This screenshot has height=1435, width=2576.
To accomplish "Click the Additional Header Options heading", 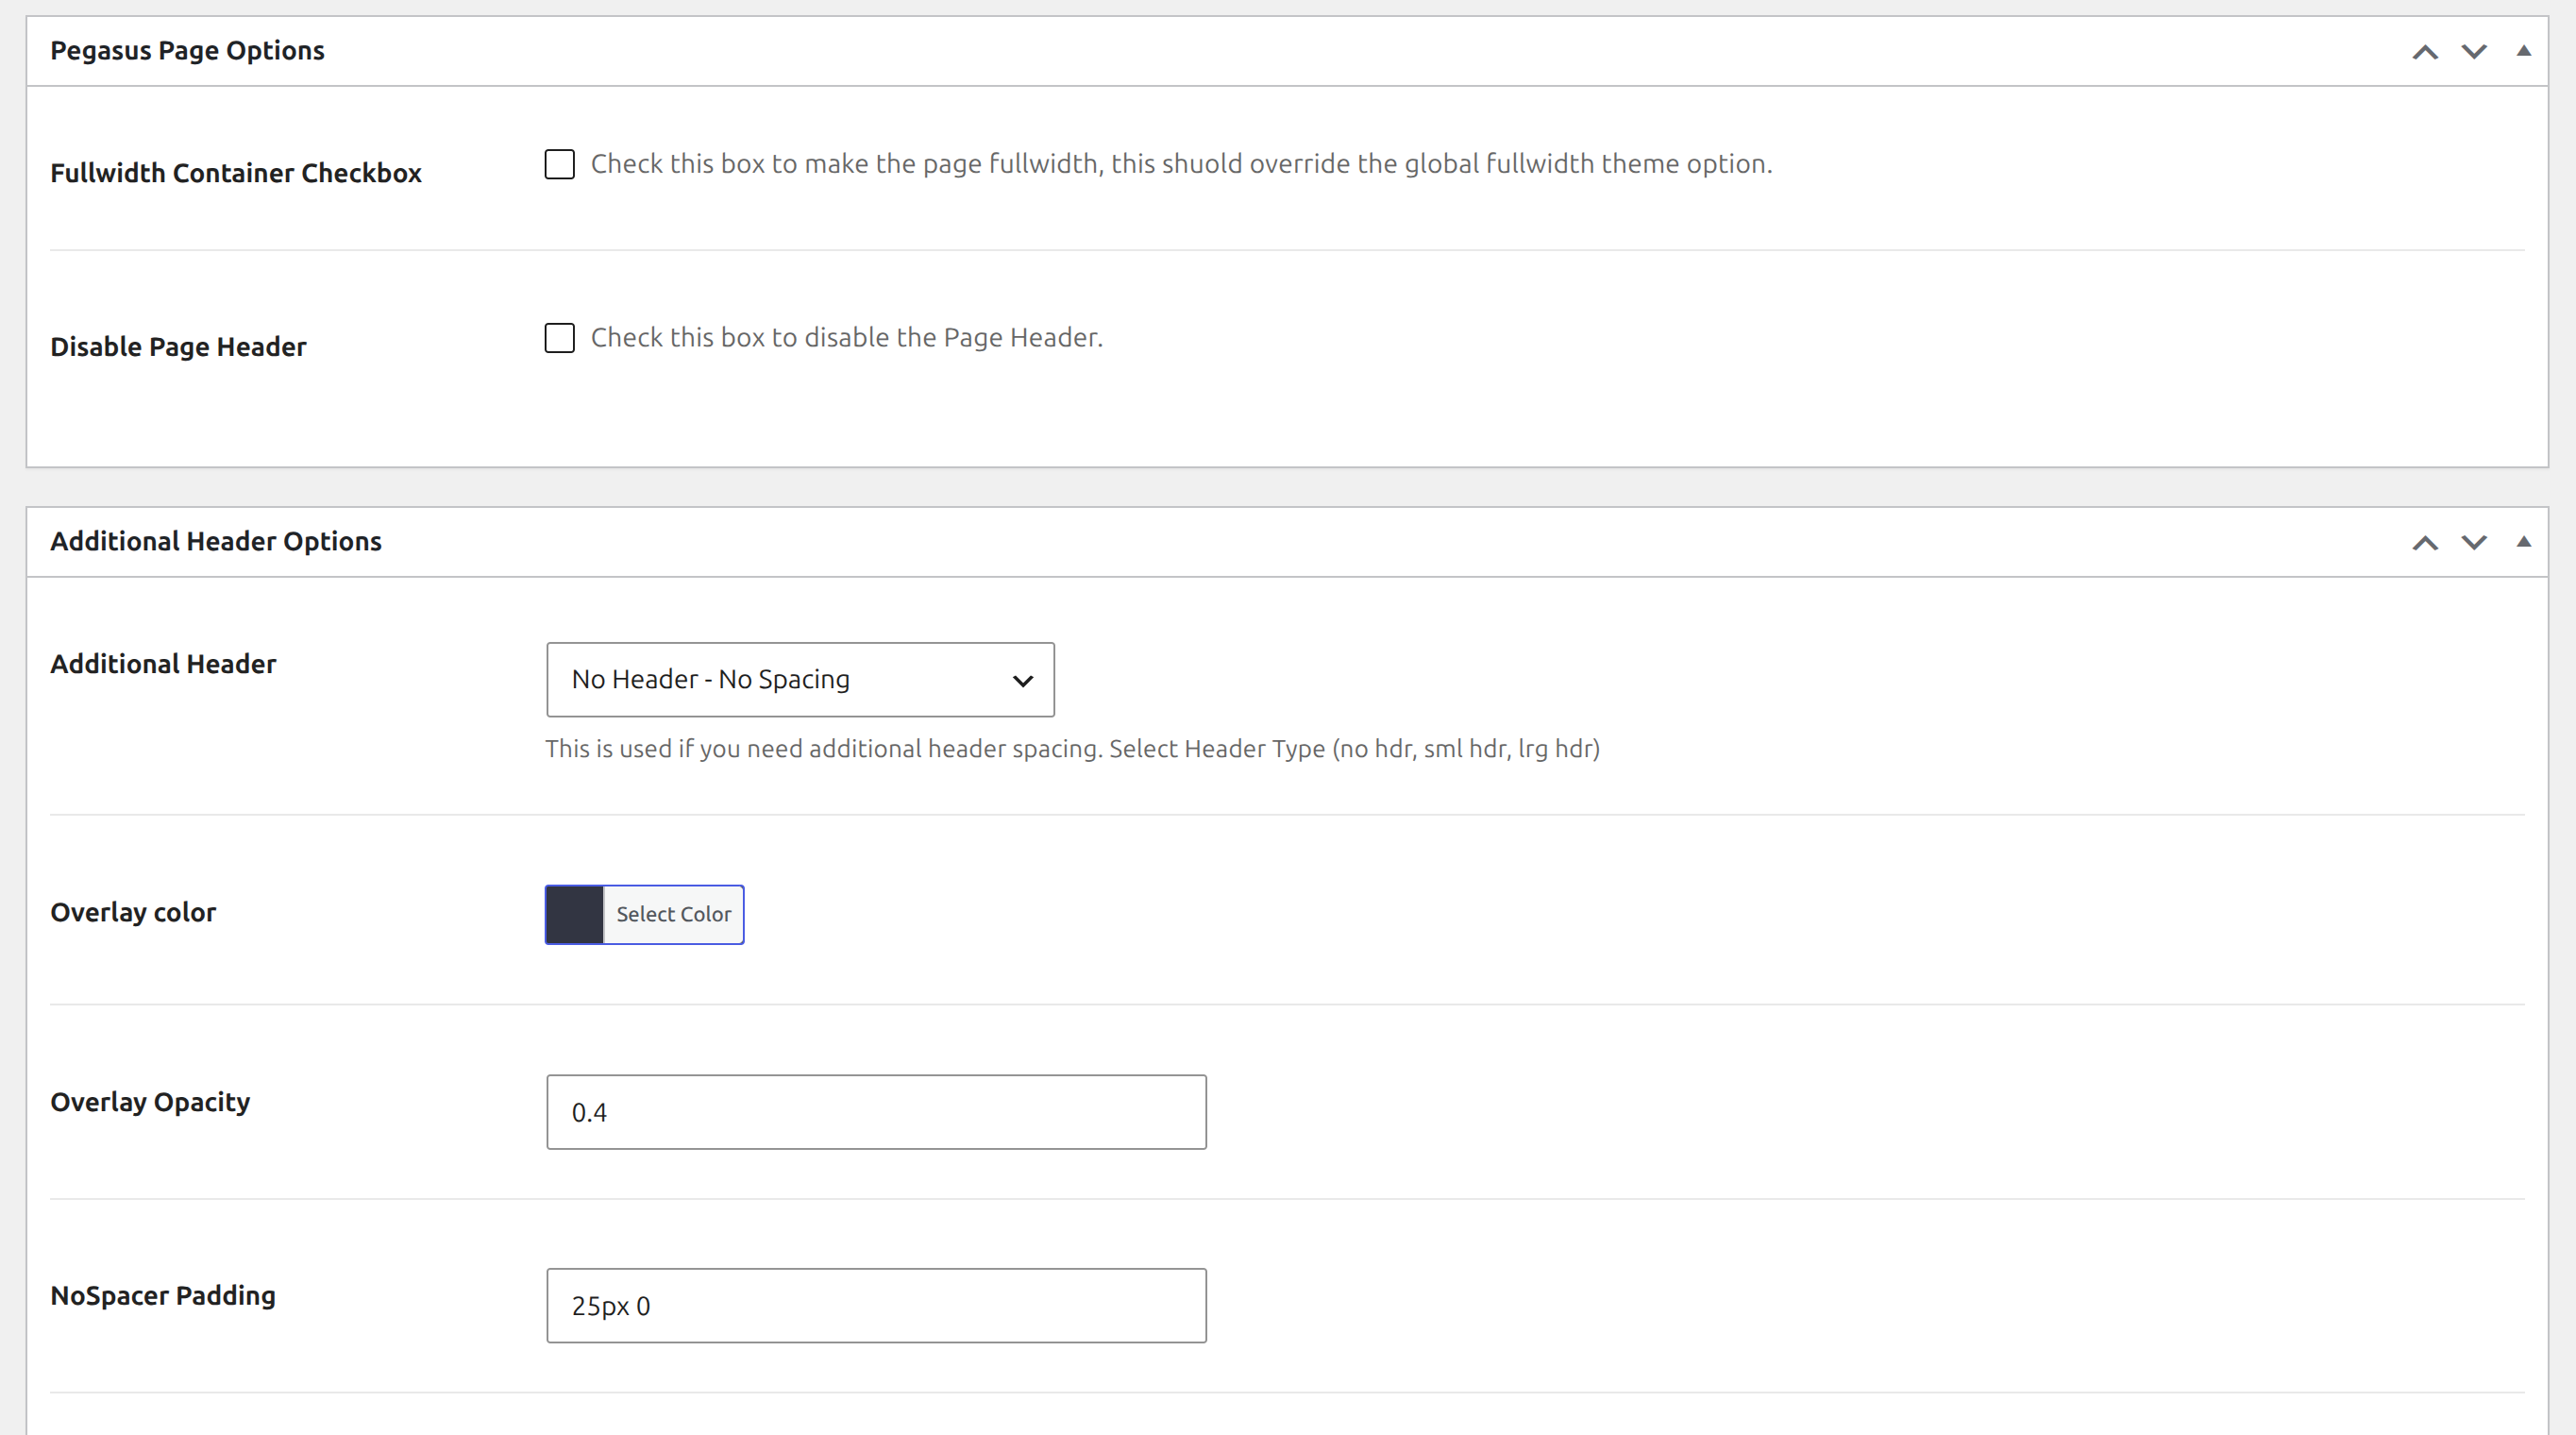I will tap(216, 542).
